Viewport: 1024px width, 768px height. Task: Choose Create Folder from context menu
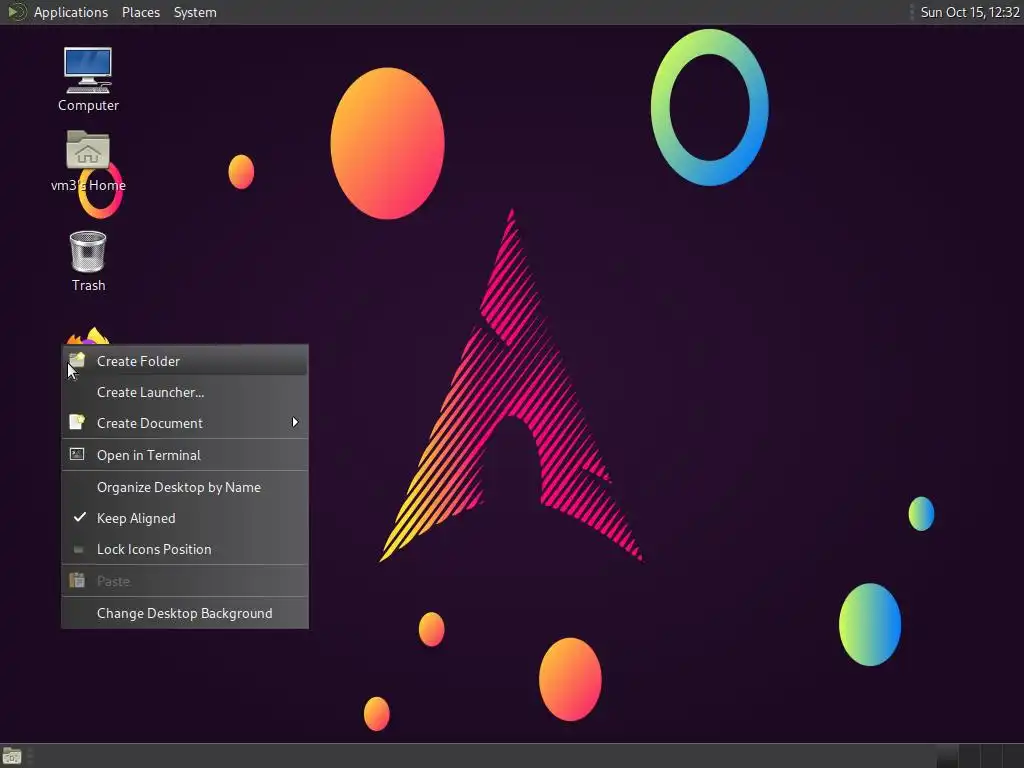[185, 360]
